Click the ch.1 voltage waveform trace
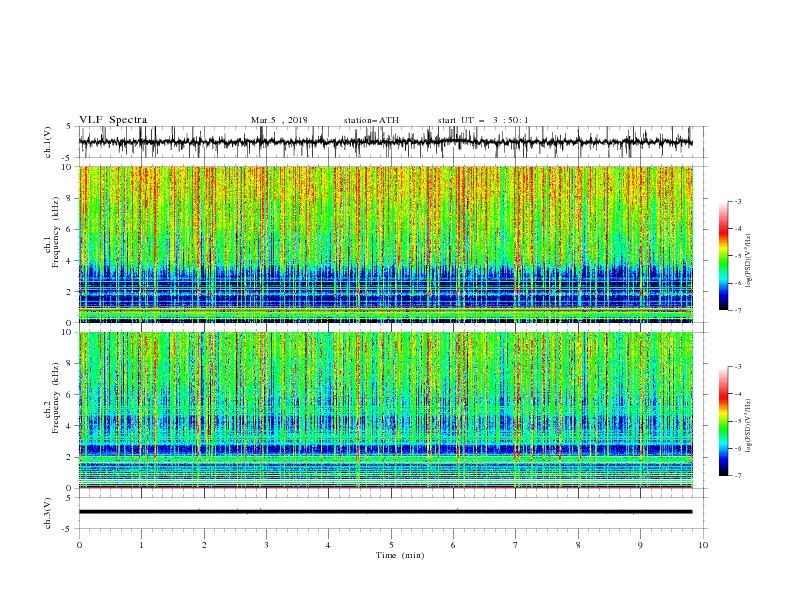This screenshot has width=792, height=612. point(385,142)
